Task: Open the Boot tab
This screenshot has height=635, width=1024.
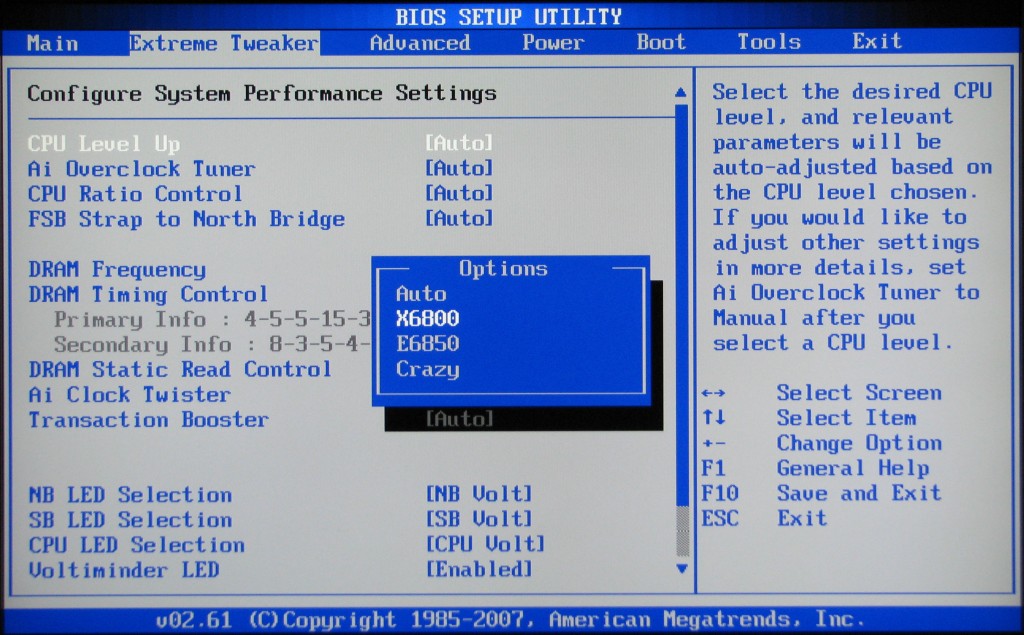Action: click(x=661, y=42)
